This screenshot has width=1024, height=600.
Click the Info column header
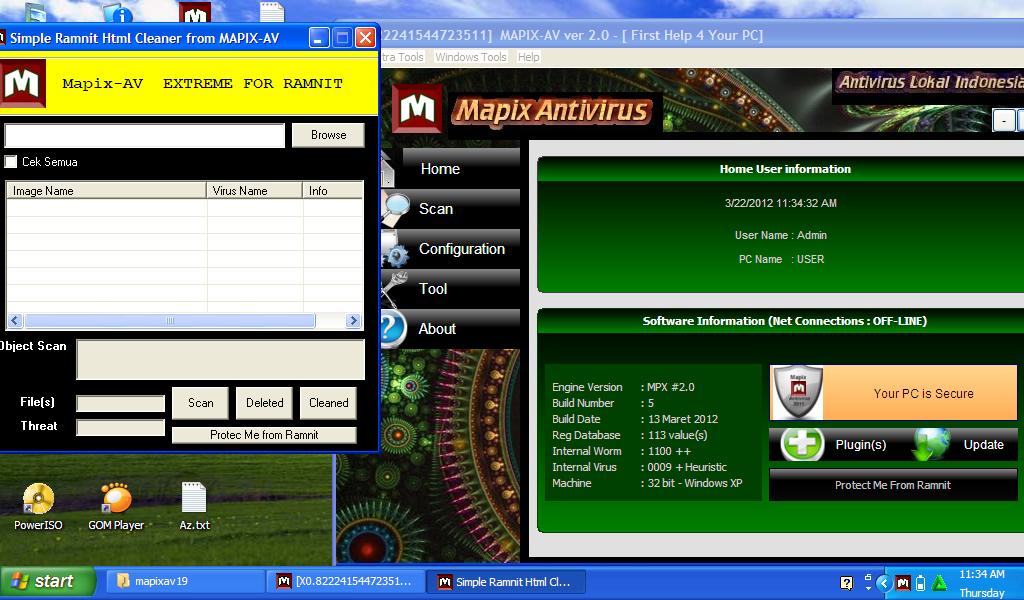(x=332, y=191)
